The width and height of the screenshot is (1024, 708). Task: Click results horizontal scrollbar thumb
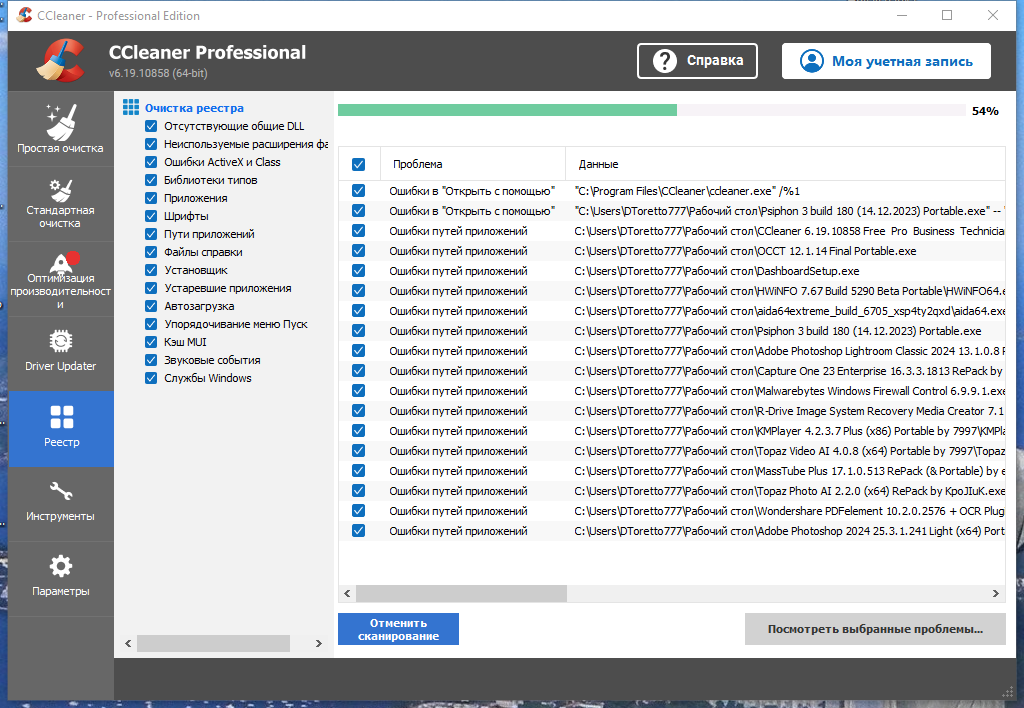461,594
